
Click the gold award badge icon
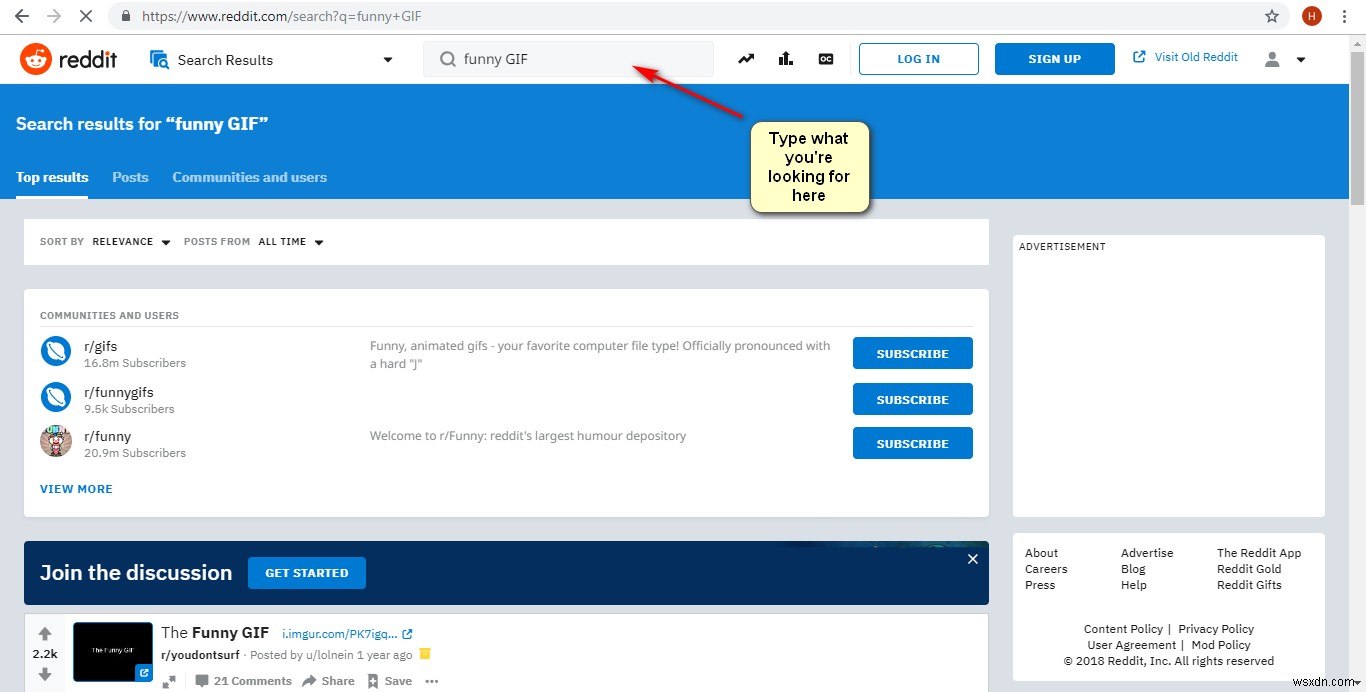pyautogui.click(x=425, y=654)
